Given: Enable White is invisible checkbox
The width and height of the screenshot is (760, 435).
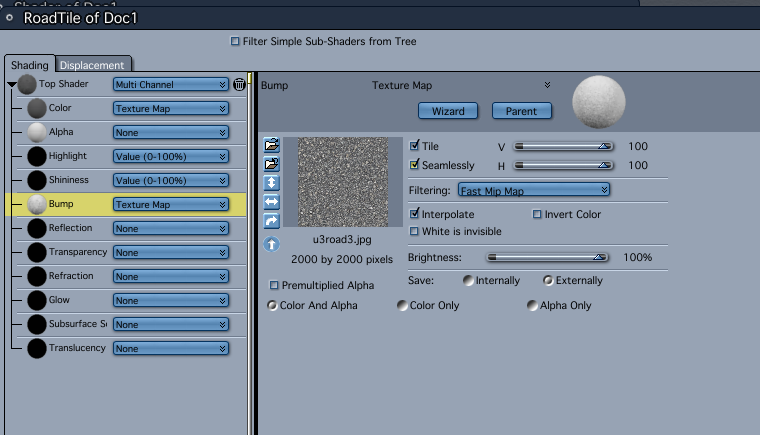Looking at the screenshot, I should 414,231.
